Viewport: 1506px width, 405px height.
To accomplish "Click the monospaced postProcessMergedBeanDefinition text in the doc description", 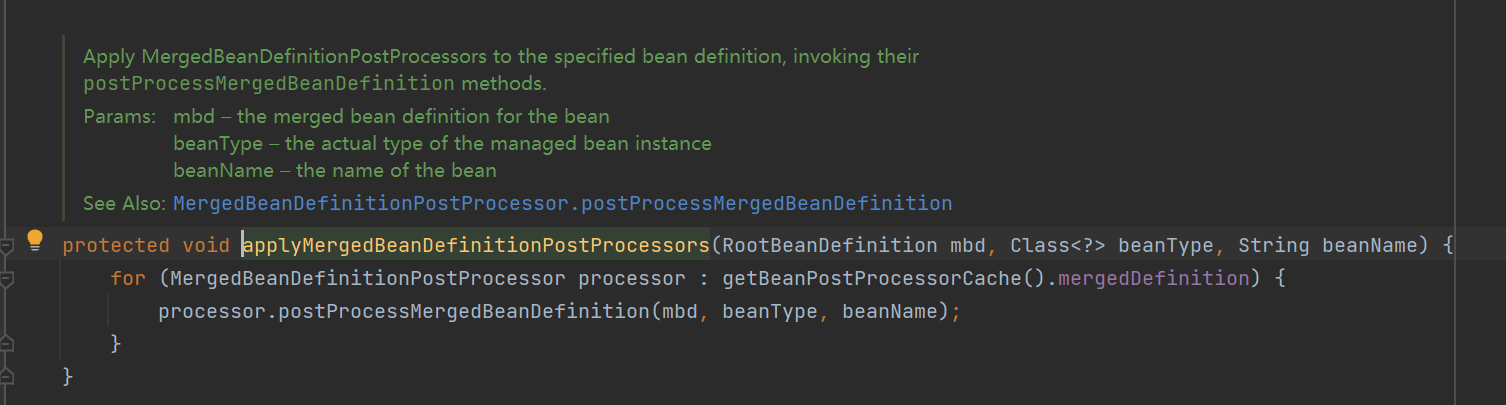I will pos(269,83).
